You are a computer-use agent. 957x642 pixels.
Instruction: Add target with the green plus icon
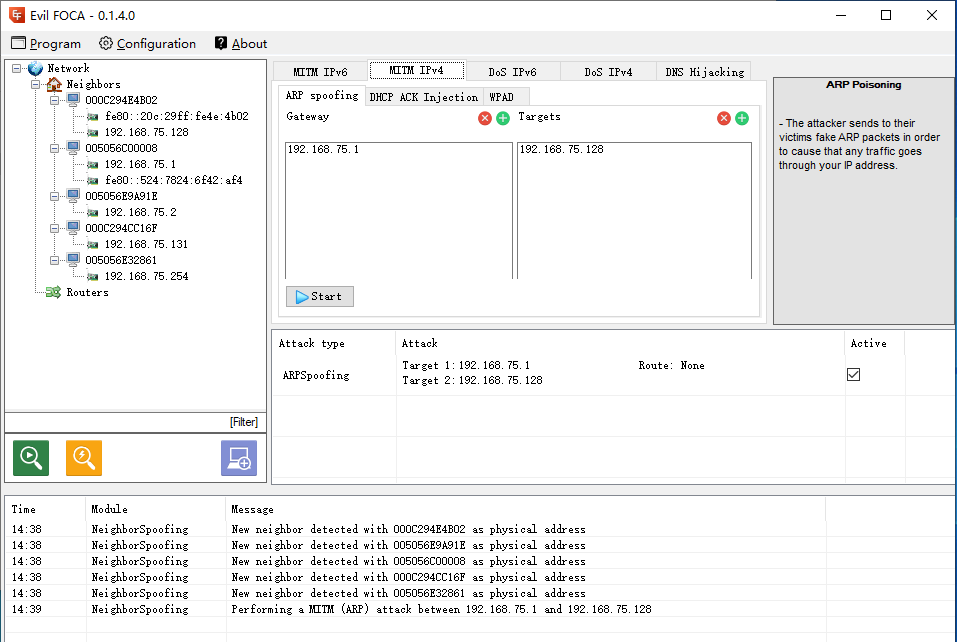tap(742, 118)
